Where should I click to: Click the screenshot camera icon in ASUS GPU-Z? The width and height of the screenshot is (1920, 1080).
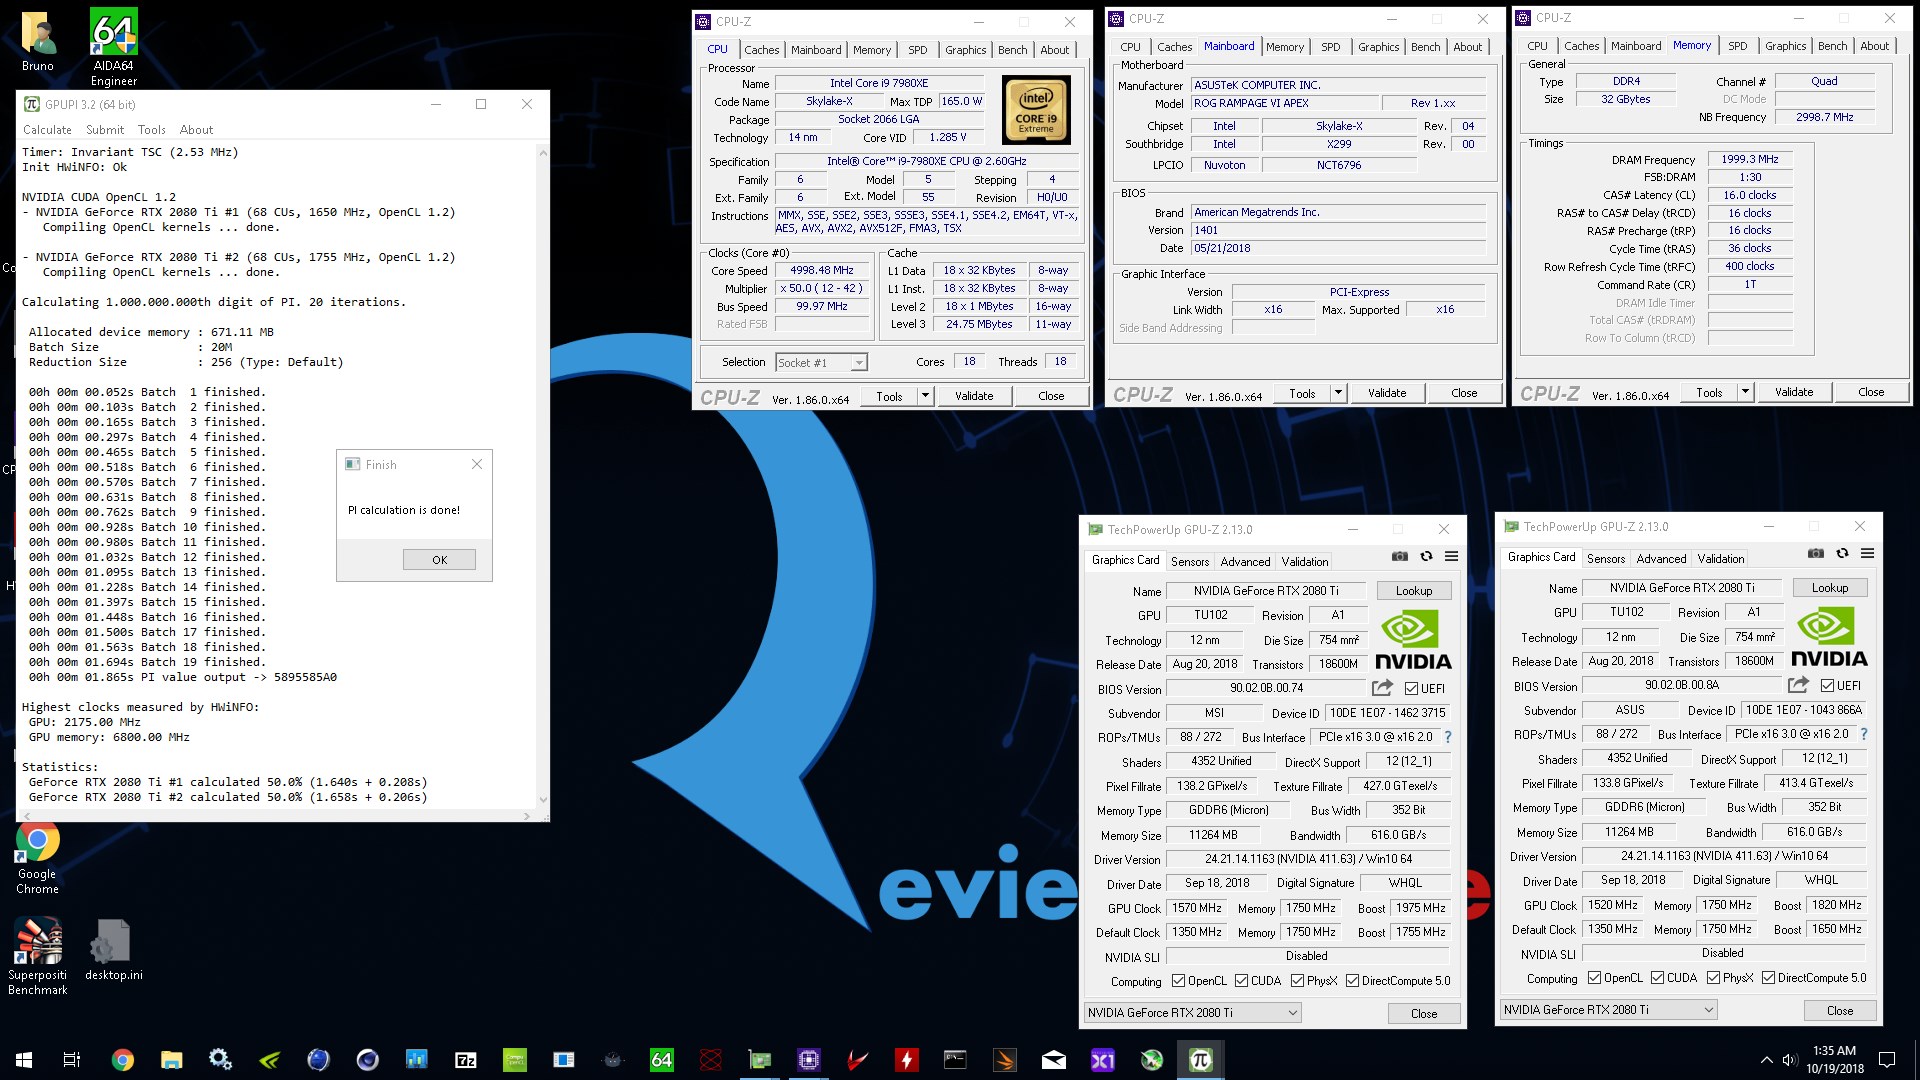(x=1816, y=554)
